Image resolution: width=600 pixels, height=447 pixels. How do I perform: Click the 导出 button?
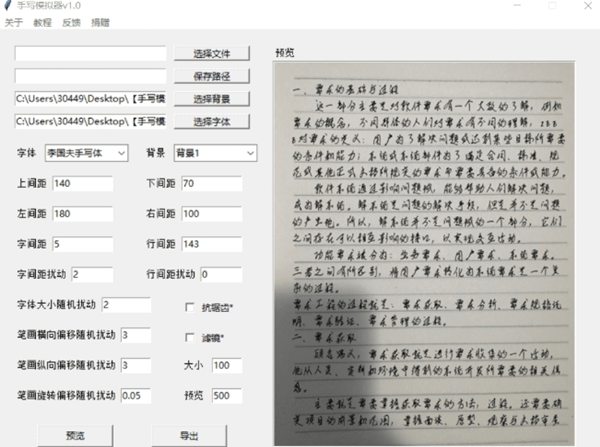click(189, 436)
